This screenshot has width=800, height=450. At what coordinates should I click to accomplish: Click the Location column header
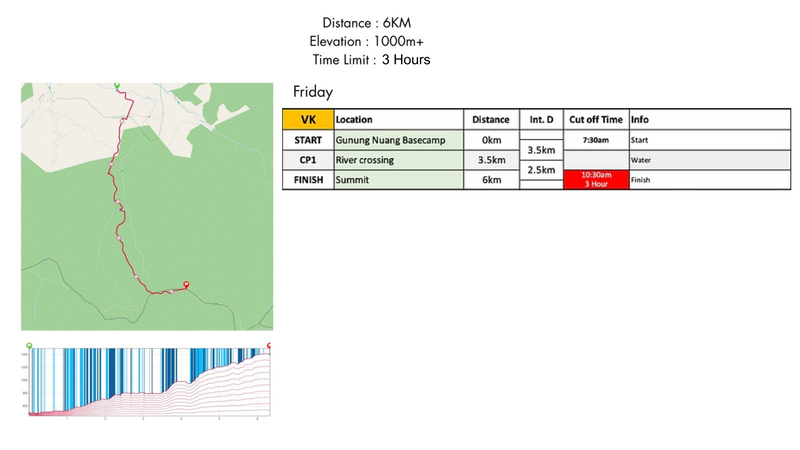[398, 119]
